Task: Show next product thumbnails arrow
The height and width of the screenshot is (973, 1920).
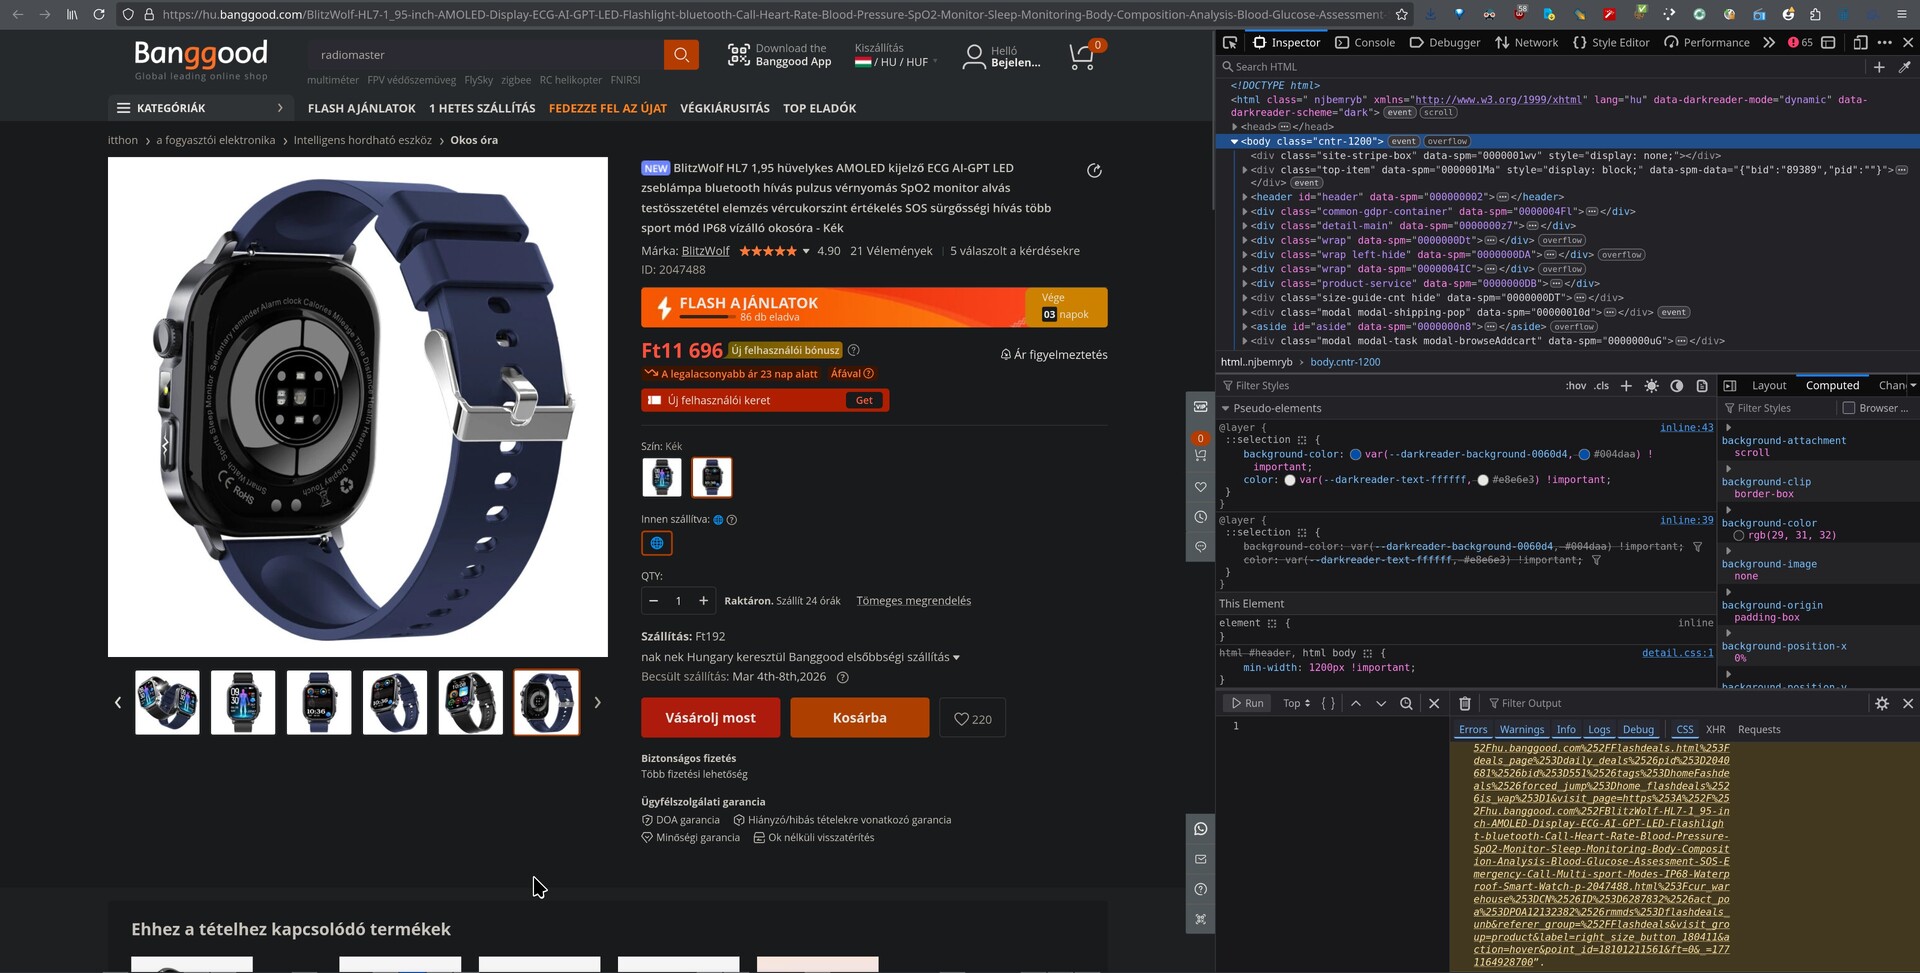Action: pyautogui.click(x=597, y=703)
